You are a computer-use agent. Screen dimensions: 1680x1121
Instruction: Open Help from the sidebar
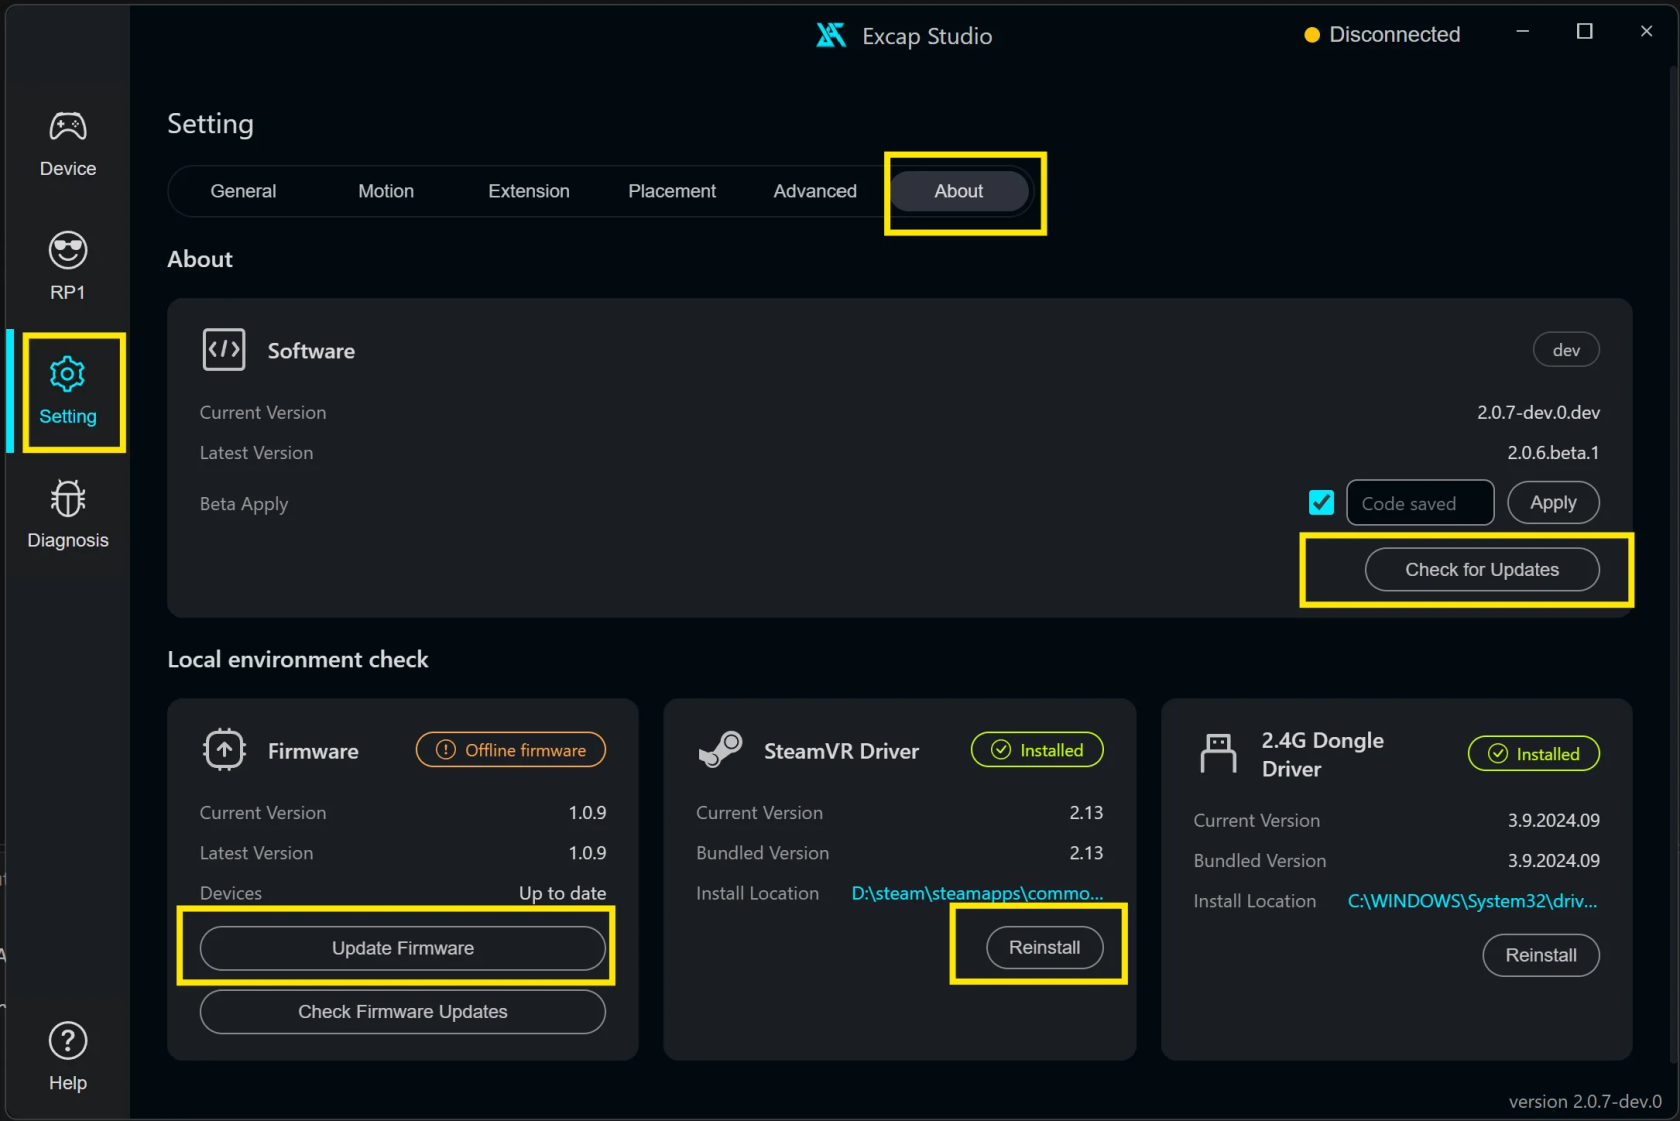(x=68, y=1056)
